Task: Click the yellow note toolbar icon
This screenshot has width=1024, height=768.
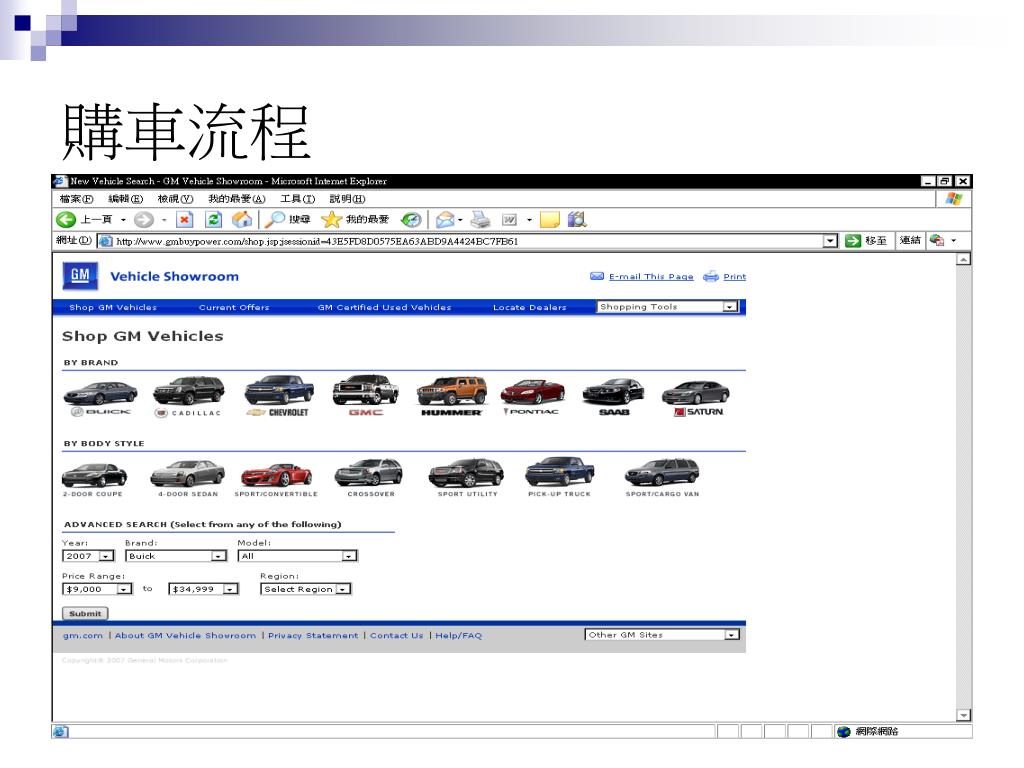Action: point(550,220)
